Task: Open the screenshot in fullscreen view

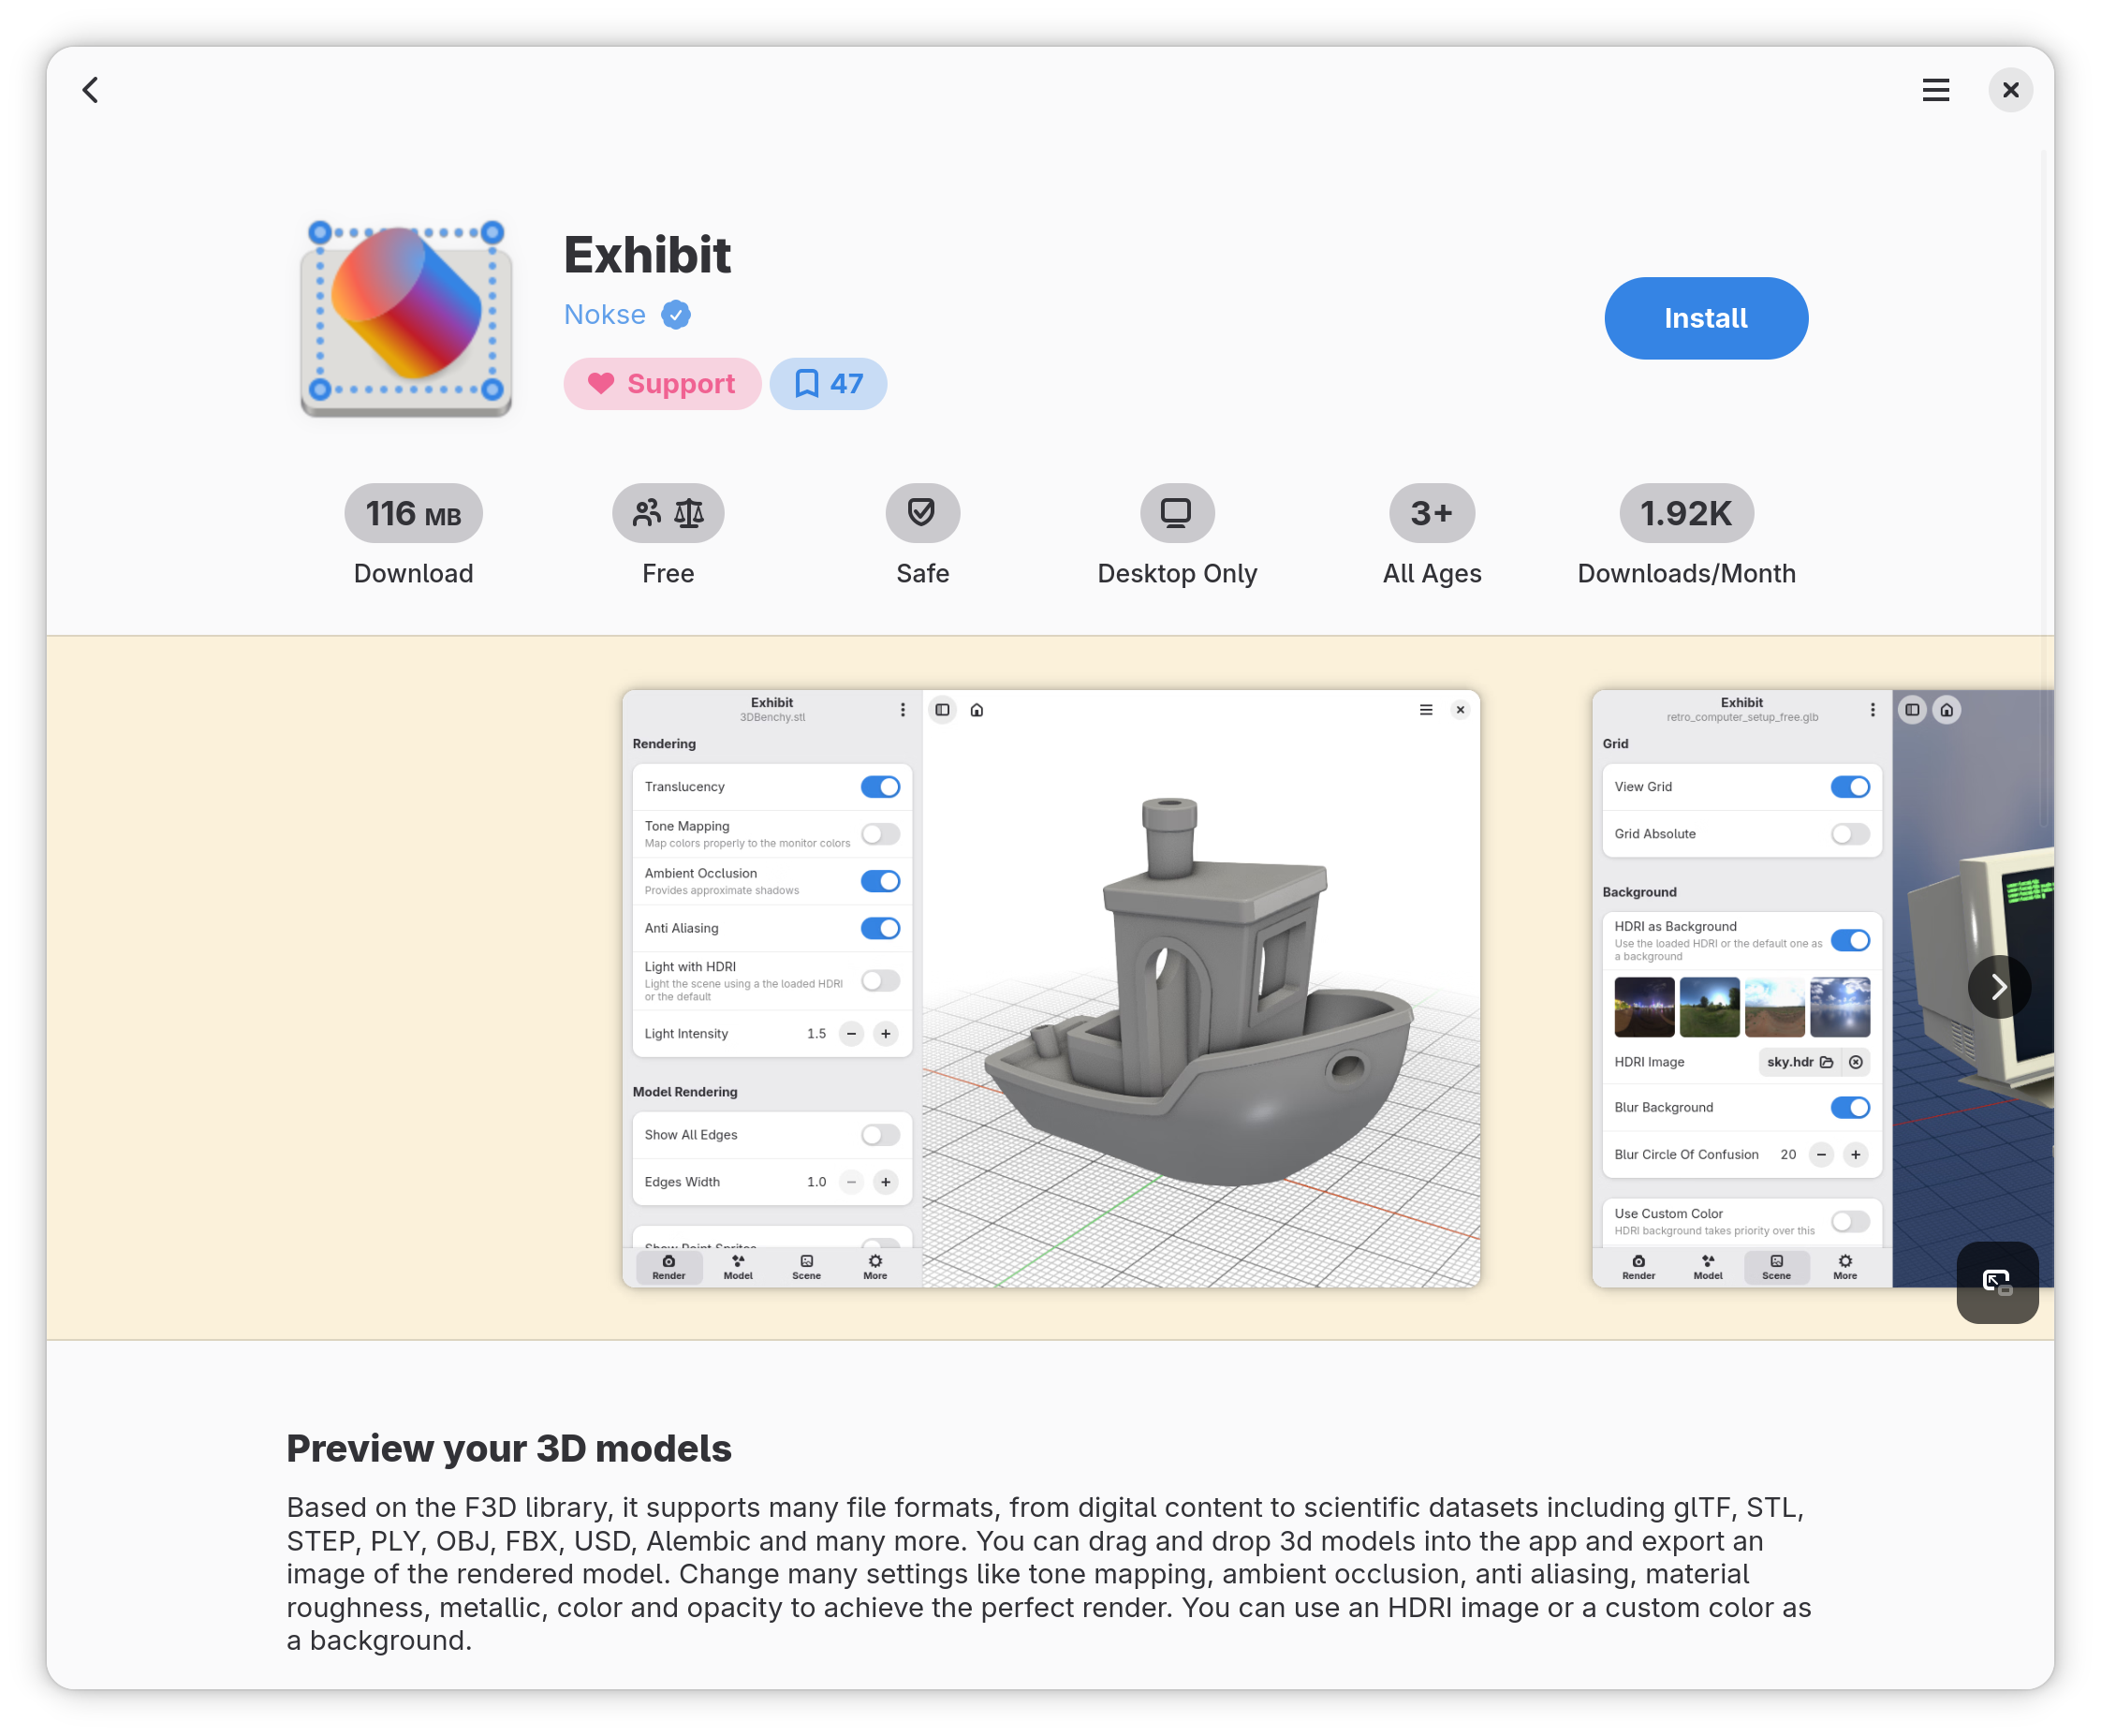Action: pyautogui.click(x=1997, y=1282)
